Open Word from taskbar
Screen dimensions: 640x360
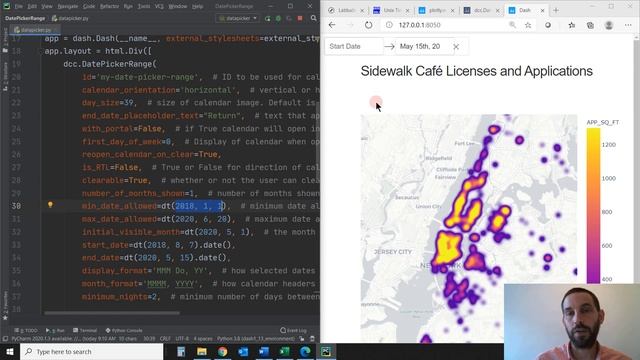coord(264,351)
